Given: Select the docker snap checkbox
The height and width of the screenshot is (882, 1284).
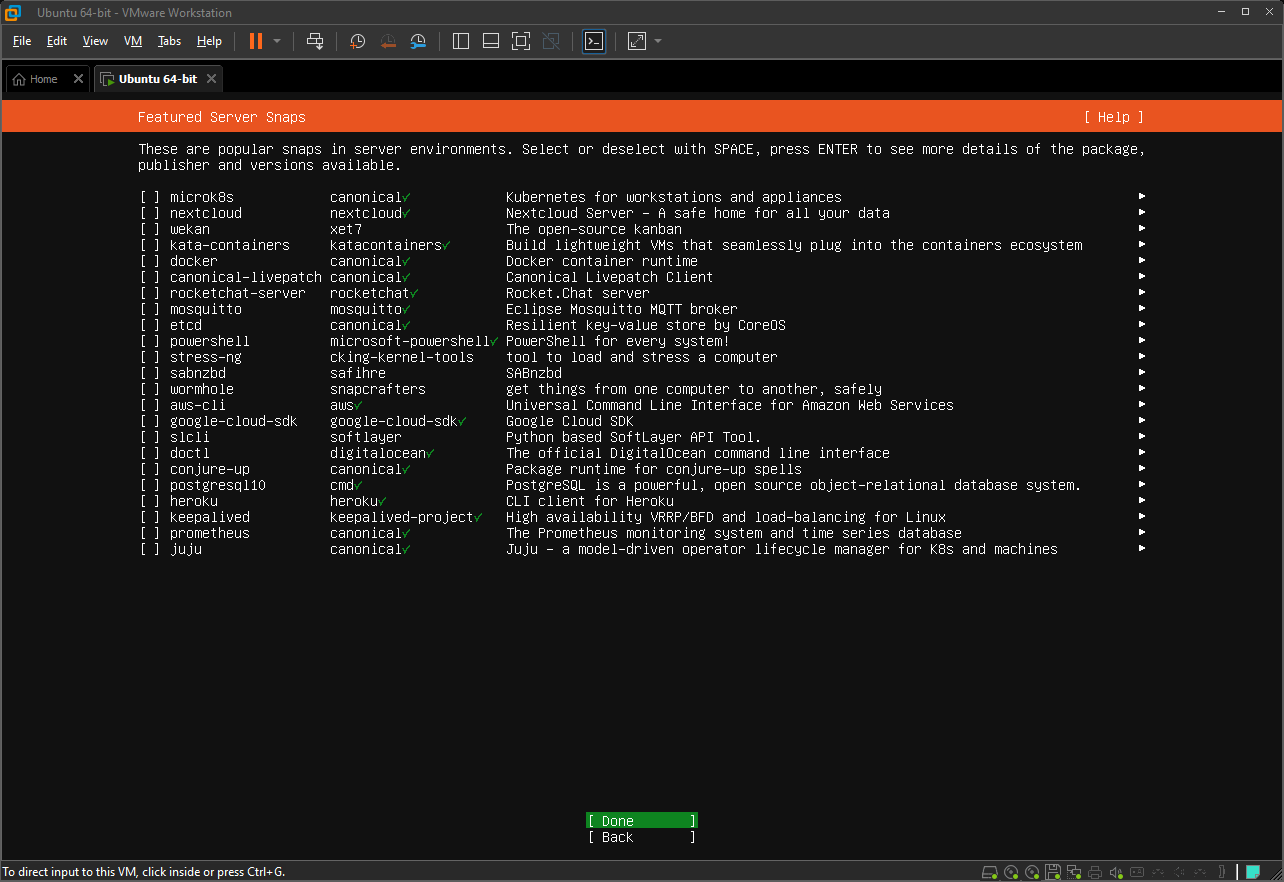Looking at the screenshot, I should [x=150, y=261].
